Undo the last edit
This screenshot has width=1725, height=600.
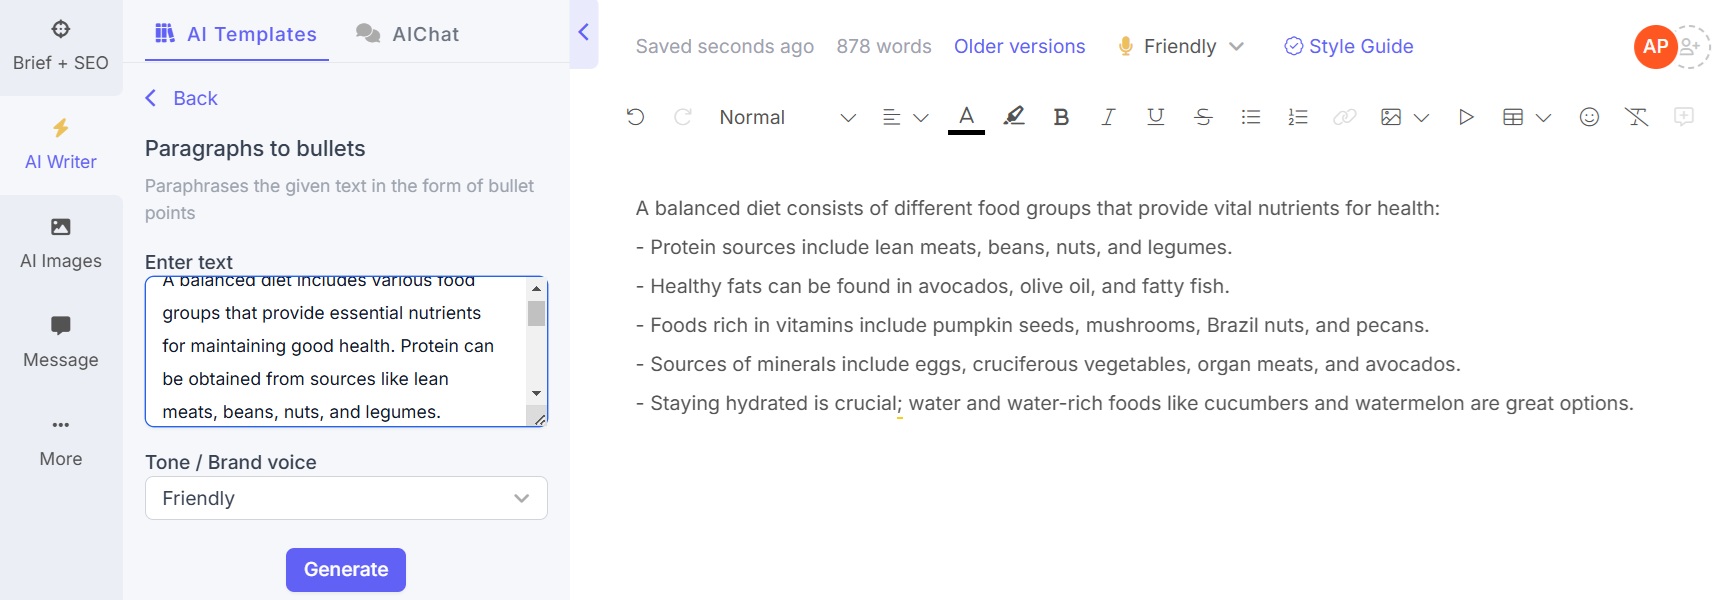point(635,117)
